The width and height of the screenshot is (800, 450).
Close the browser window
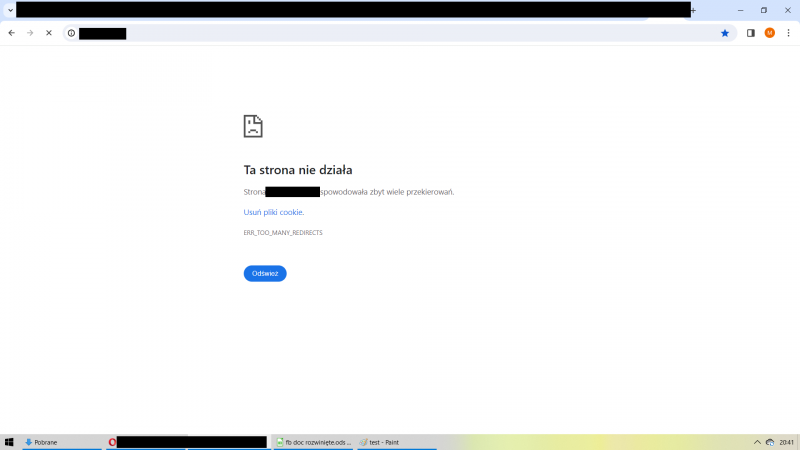tap(788, 10)
